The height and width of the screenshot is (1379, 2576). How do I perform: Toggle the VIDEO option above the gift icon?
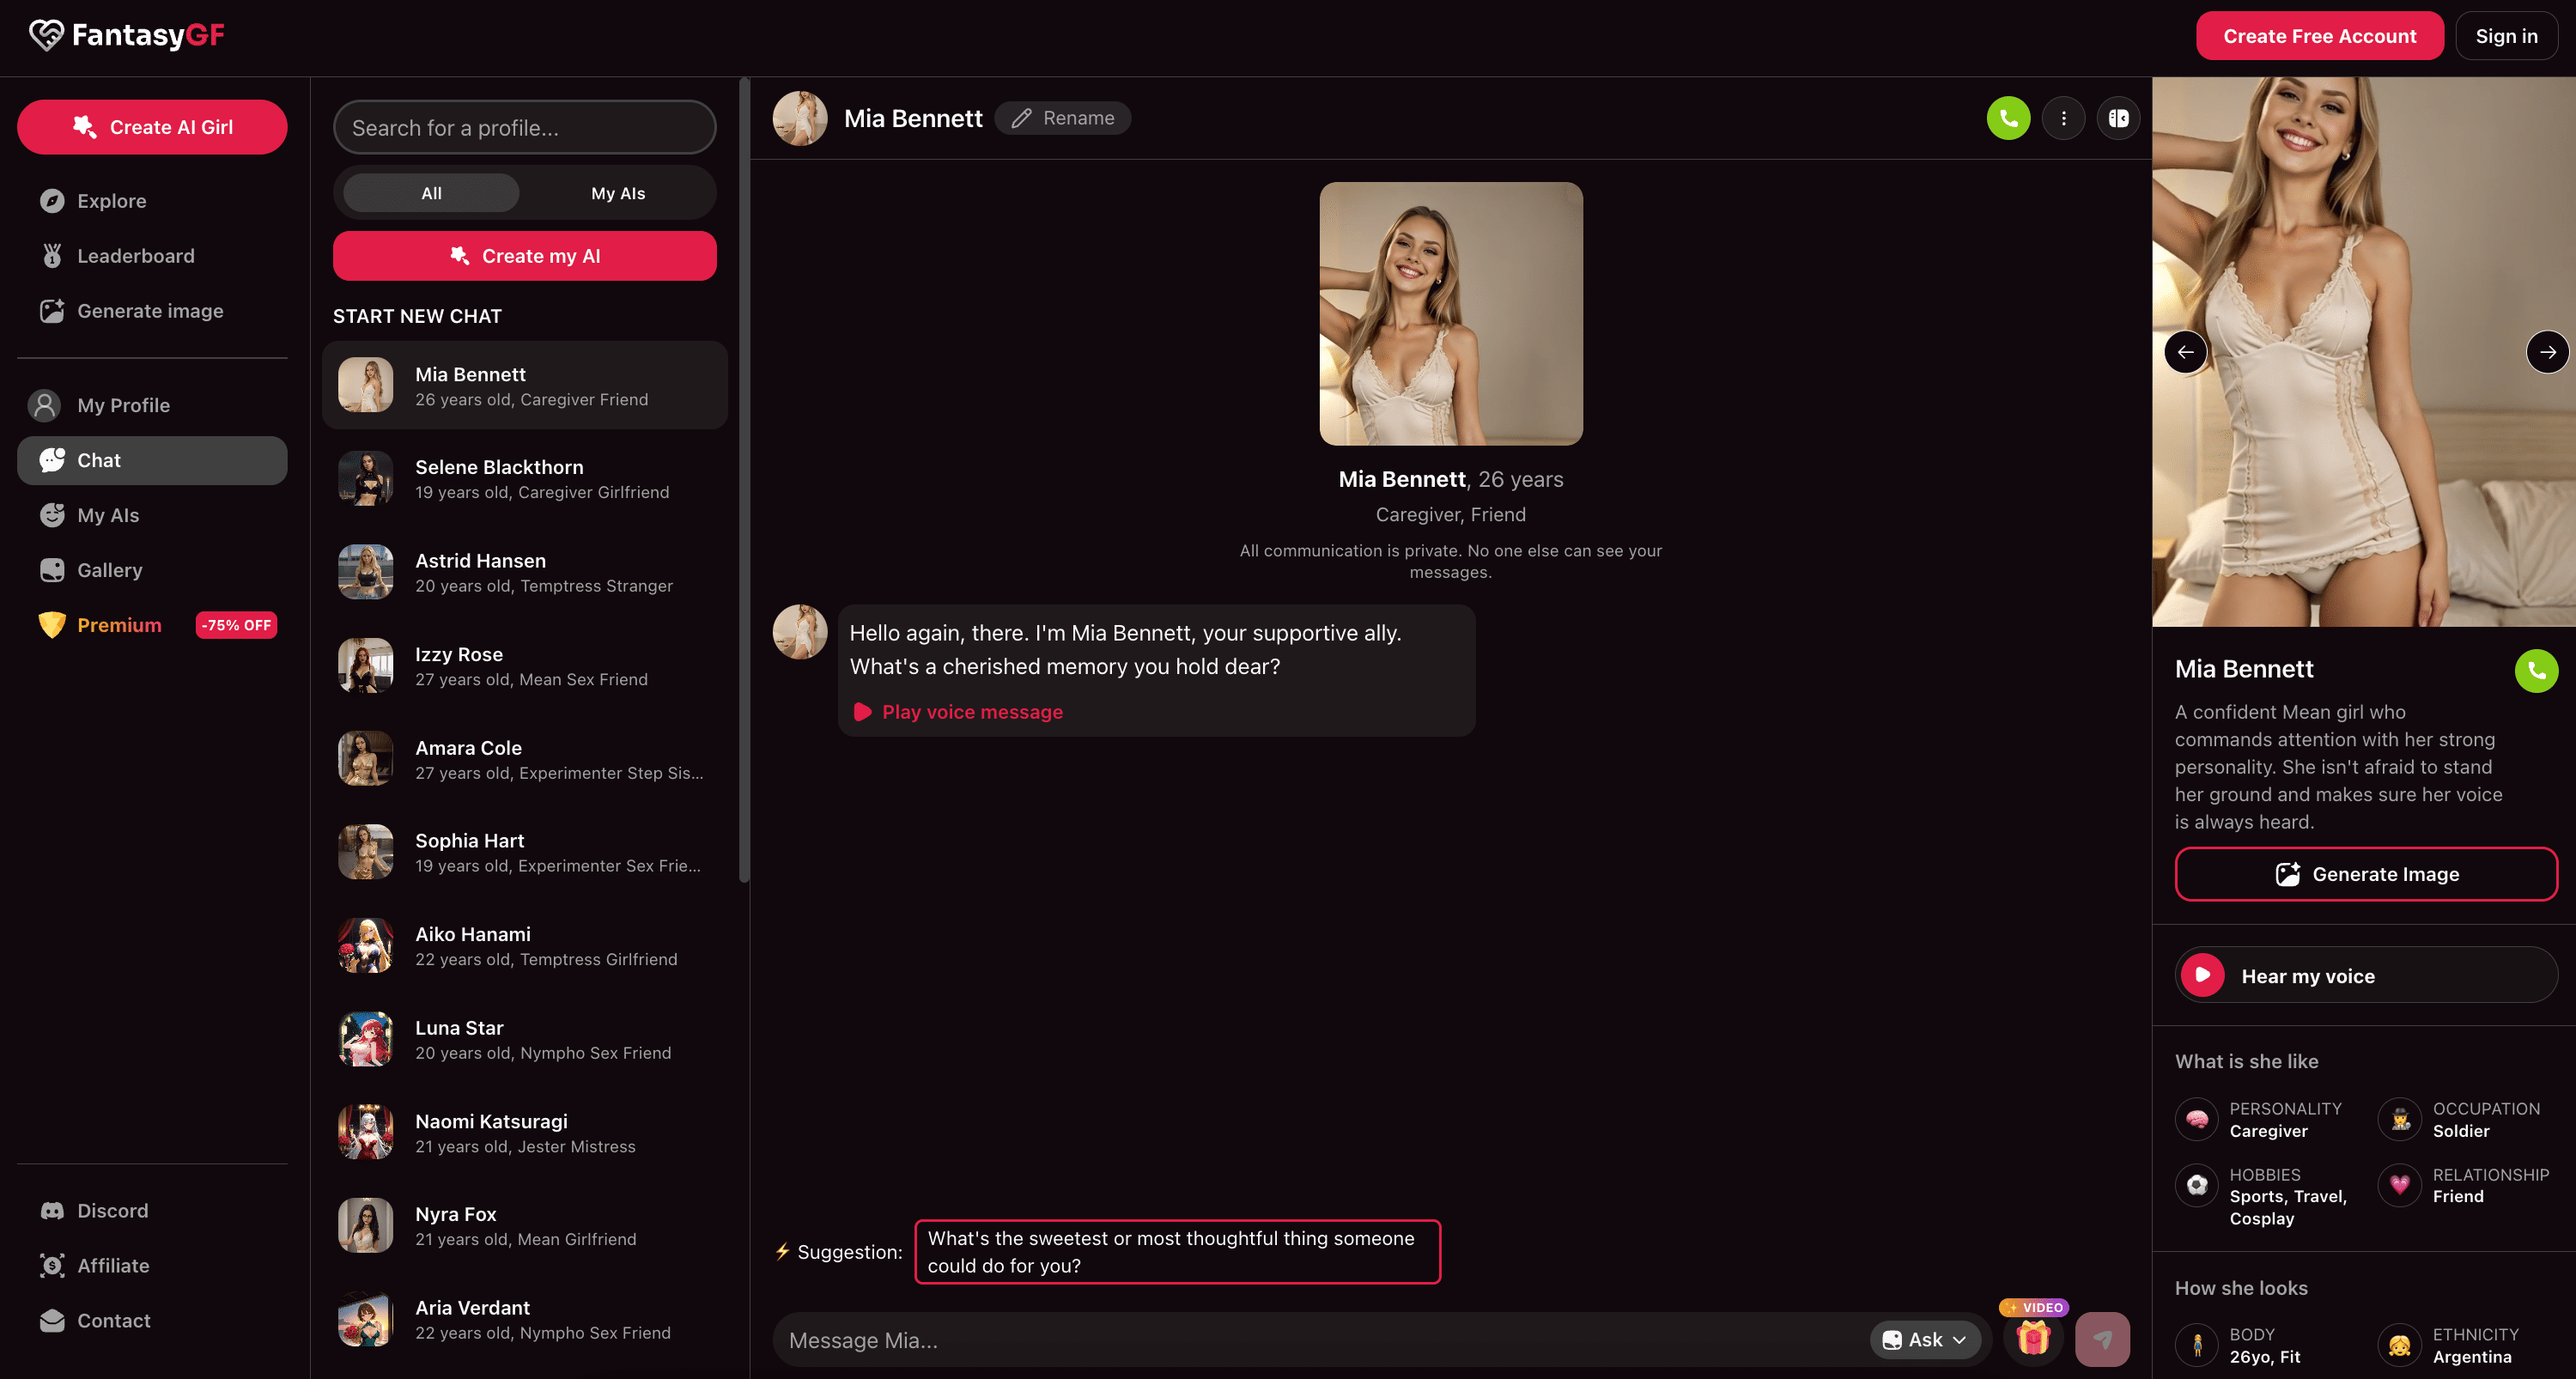pos(2035,1307)
